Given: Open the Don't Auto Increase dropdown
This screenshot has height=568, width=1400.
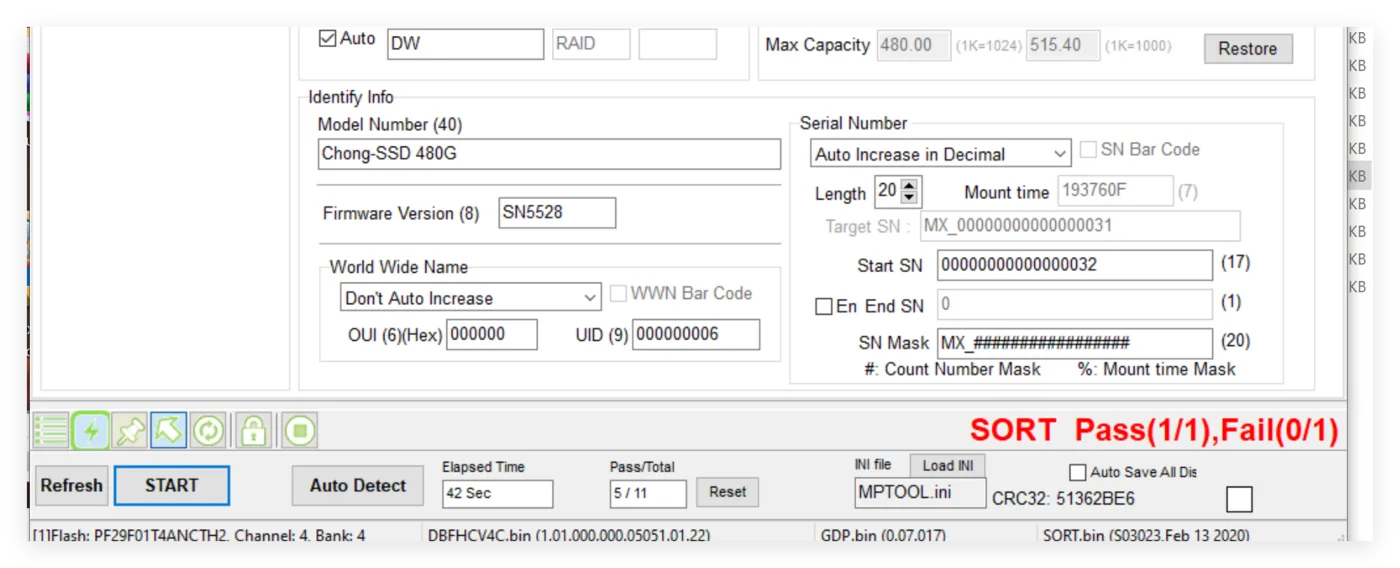Looking at the screenshot, I should click(470, 298).
